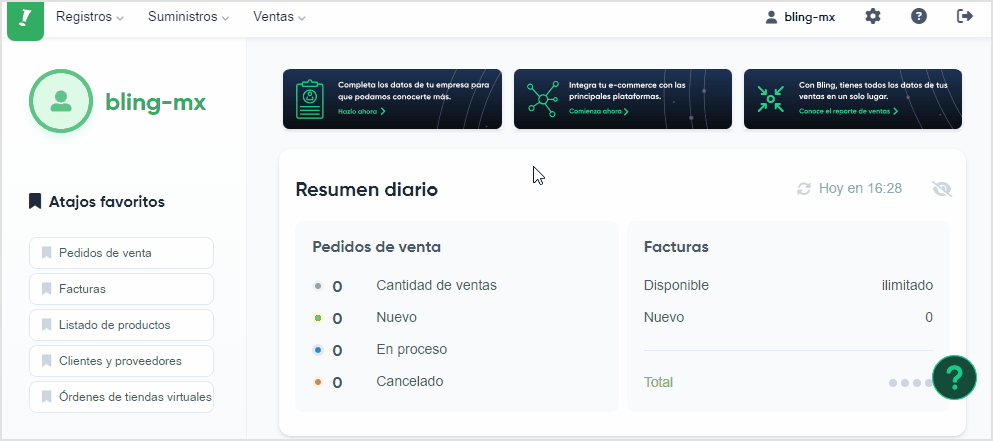Click the network nodes icon on integration banner
The width and height of the screenshot is (993, 441).
(543, 99)
